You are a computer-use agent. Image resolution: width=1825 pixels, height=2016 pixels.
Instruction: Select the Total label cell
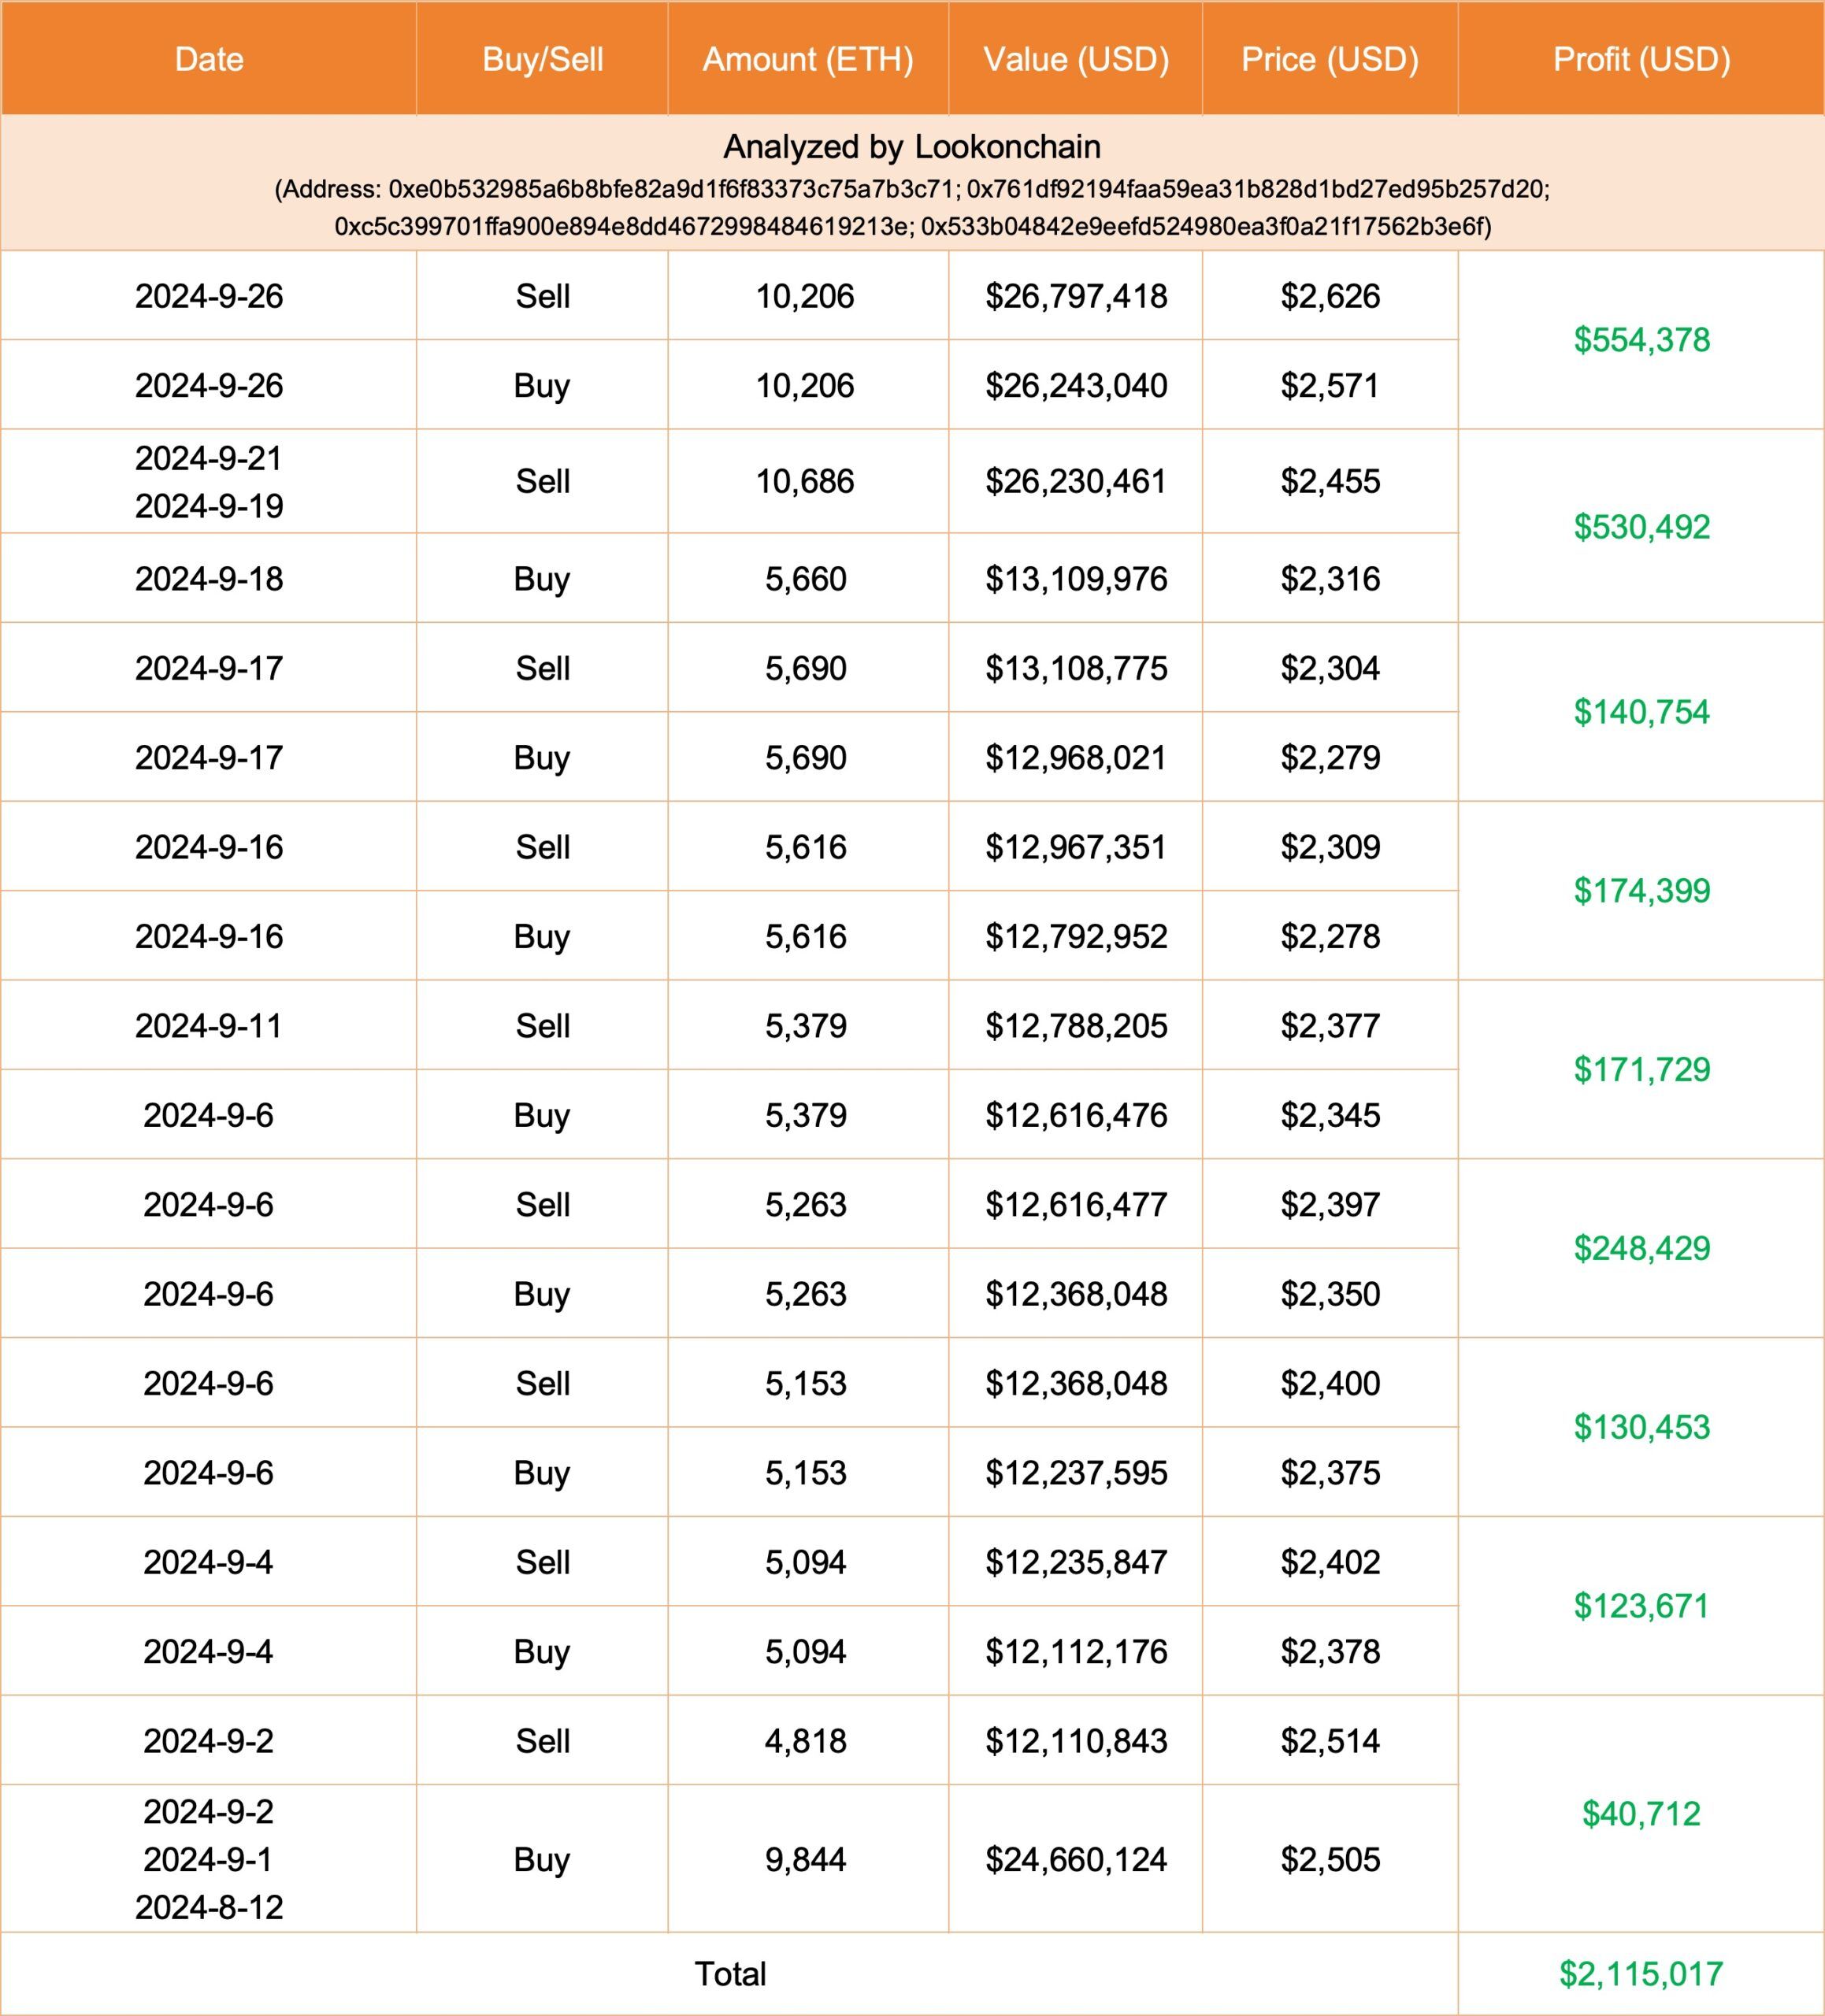coord(730,1973)
